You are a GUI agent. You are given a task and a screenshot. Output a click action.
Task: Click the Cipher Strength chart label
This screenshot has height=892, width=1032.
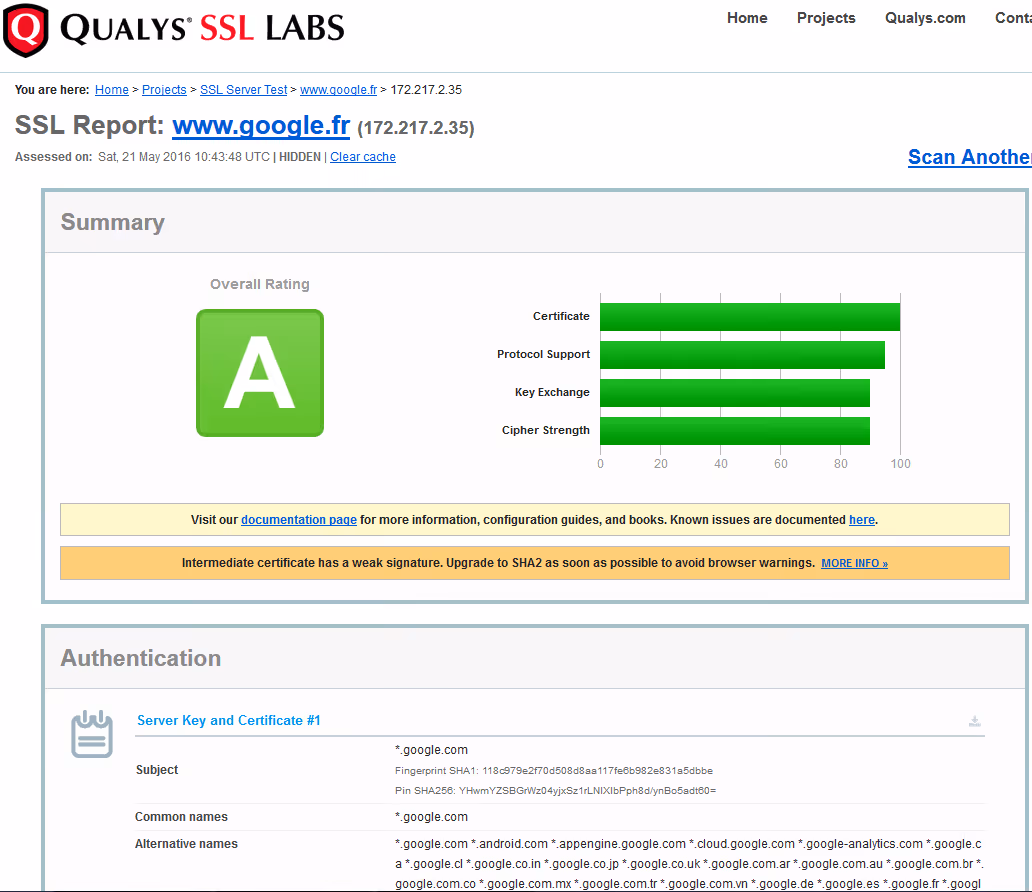coord(546,430)
